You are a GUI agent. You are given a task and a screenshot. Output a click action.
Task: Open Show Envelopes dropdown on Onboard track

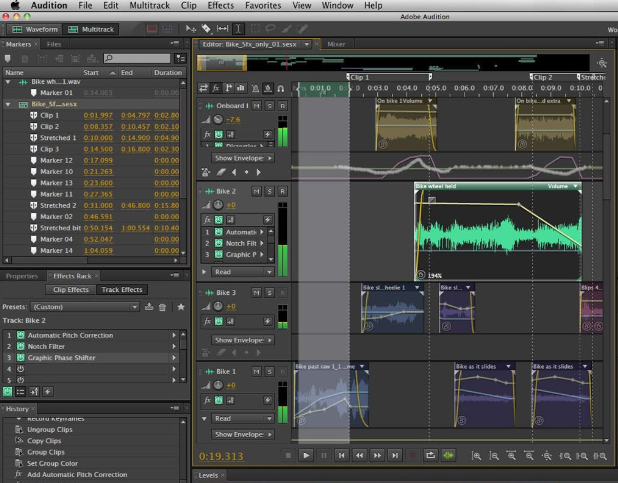[243, 158]
